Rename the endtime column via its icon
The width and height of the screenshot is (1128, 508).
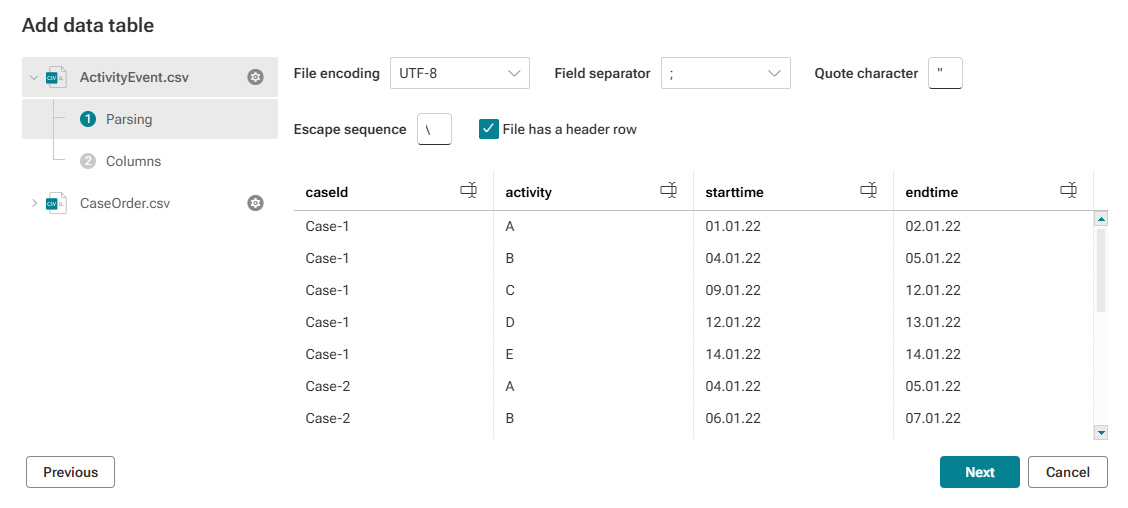point(1069,191)
